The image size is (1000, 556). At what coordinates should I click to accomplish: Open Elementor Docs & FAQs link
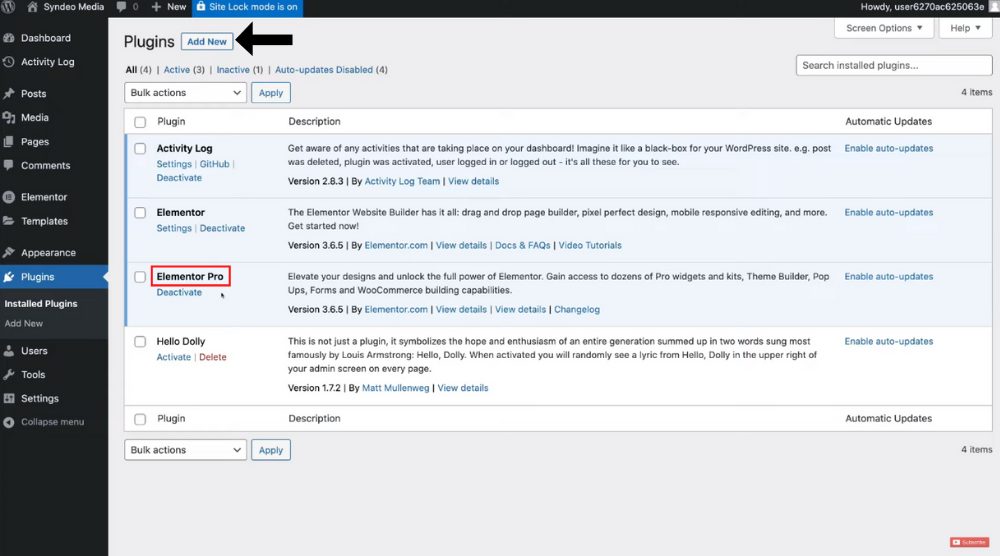click(522, 245)
